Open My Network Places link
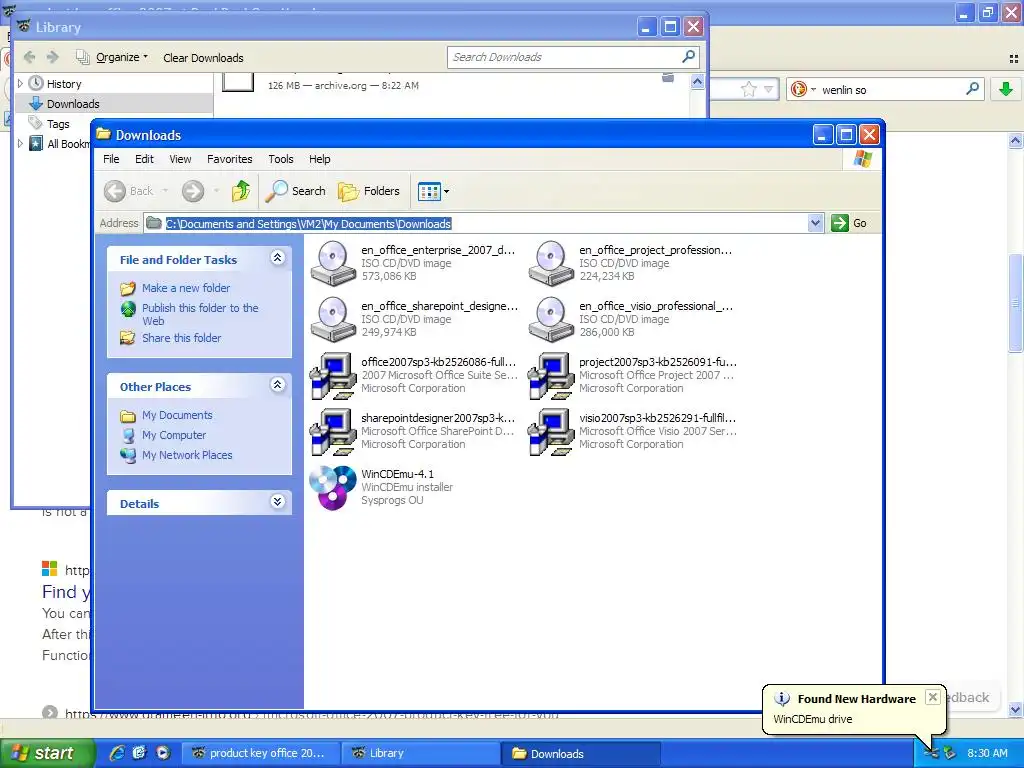The height and width of the screenshot is (768, 1024). [x=187, y=455]
